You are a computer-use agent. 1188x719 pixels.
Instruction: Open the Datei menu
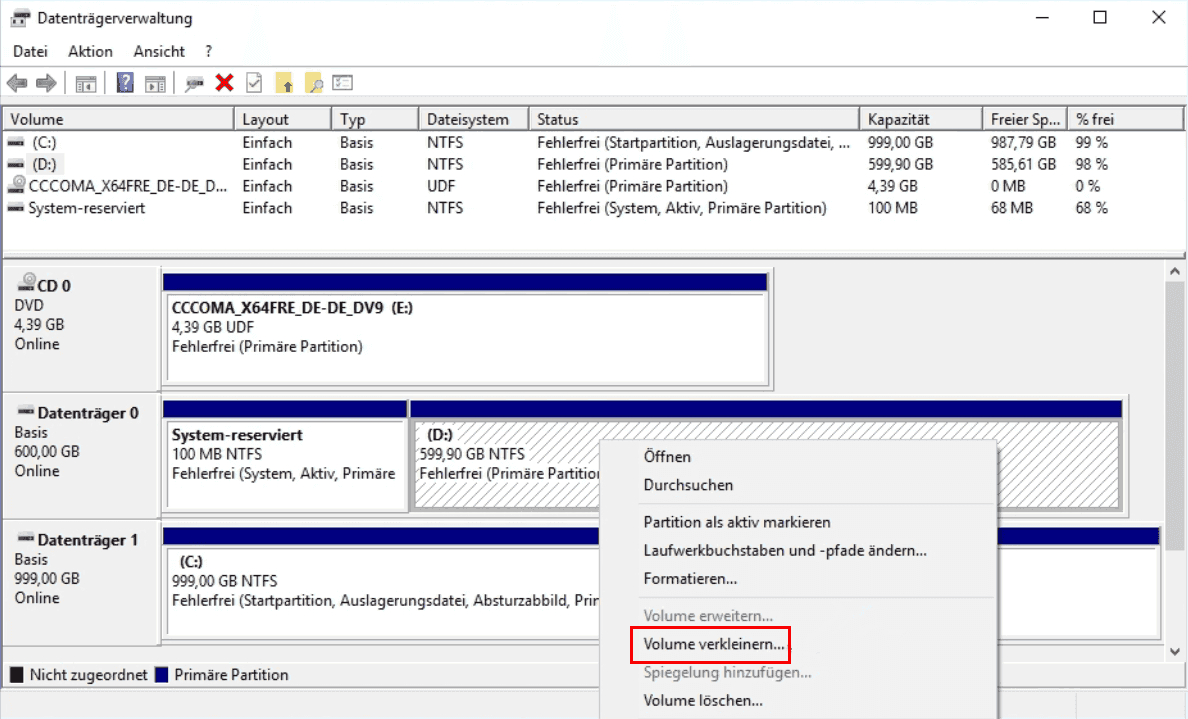[30, 52]
